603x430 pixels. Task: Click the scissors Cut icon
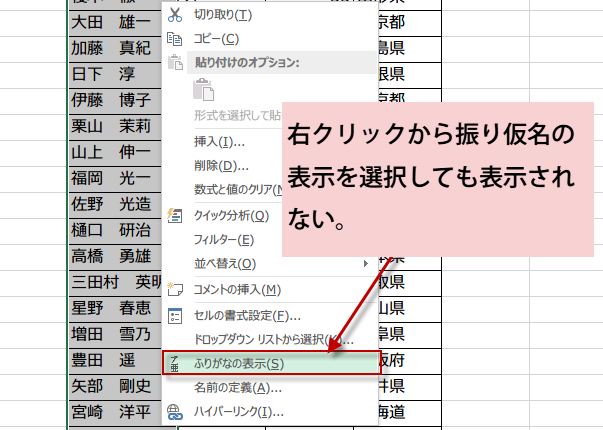[x=175, y=15]
